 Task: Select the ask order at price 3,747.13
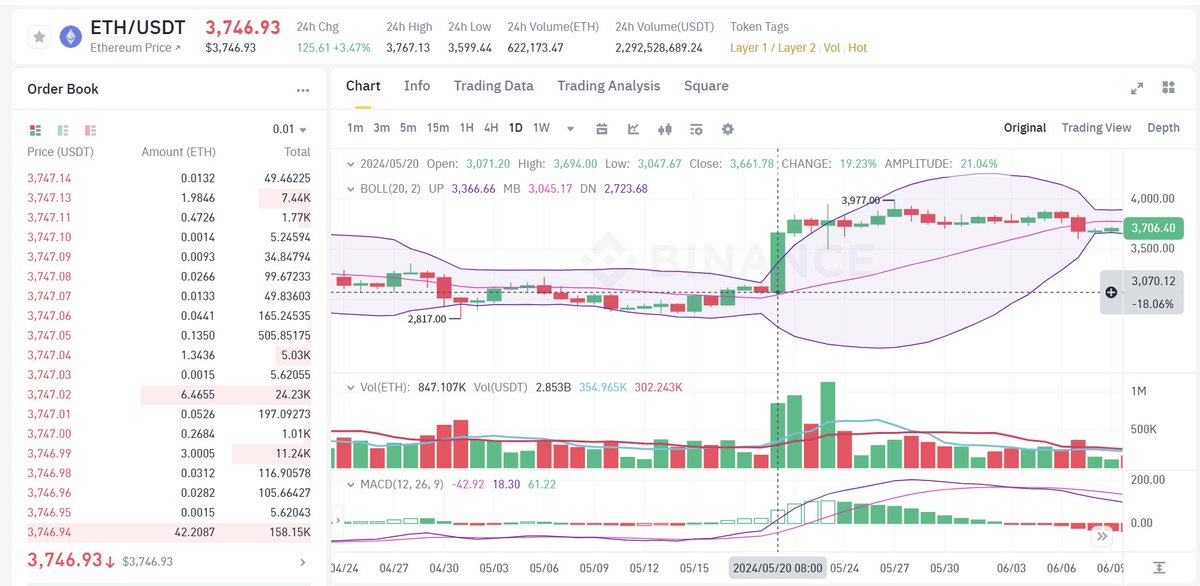[x=169, y=198]
